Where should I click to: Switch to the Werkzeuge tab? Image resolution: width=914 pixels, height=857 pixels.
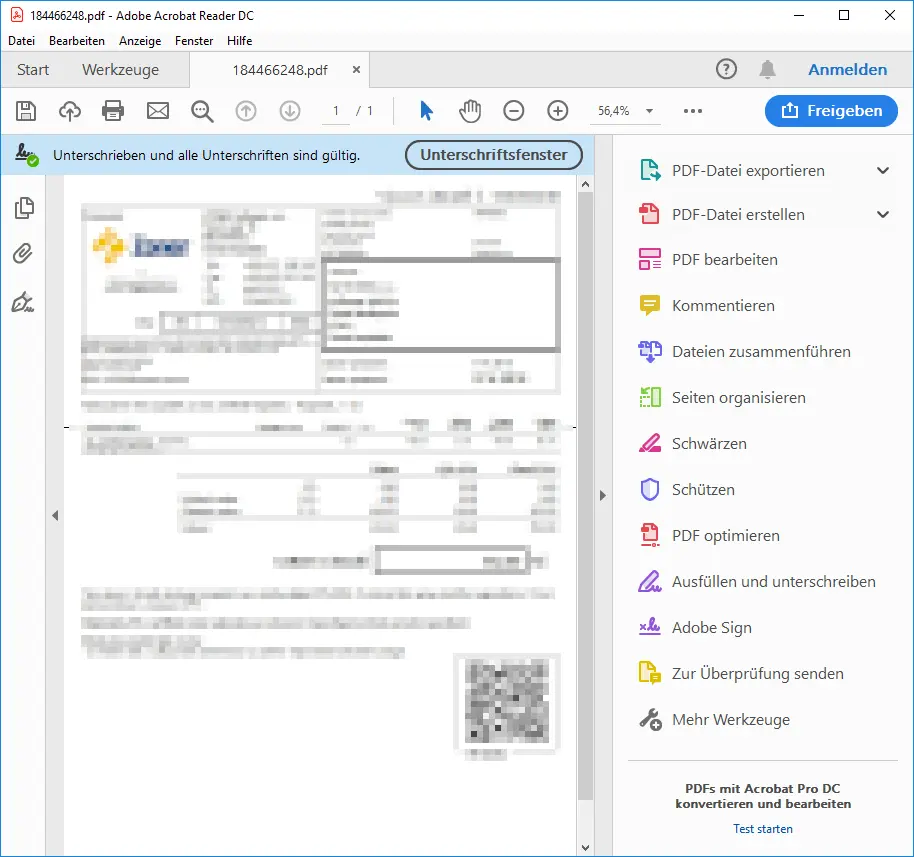[x=121, y=70]
